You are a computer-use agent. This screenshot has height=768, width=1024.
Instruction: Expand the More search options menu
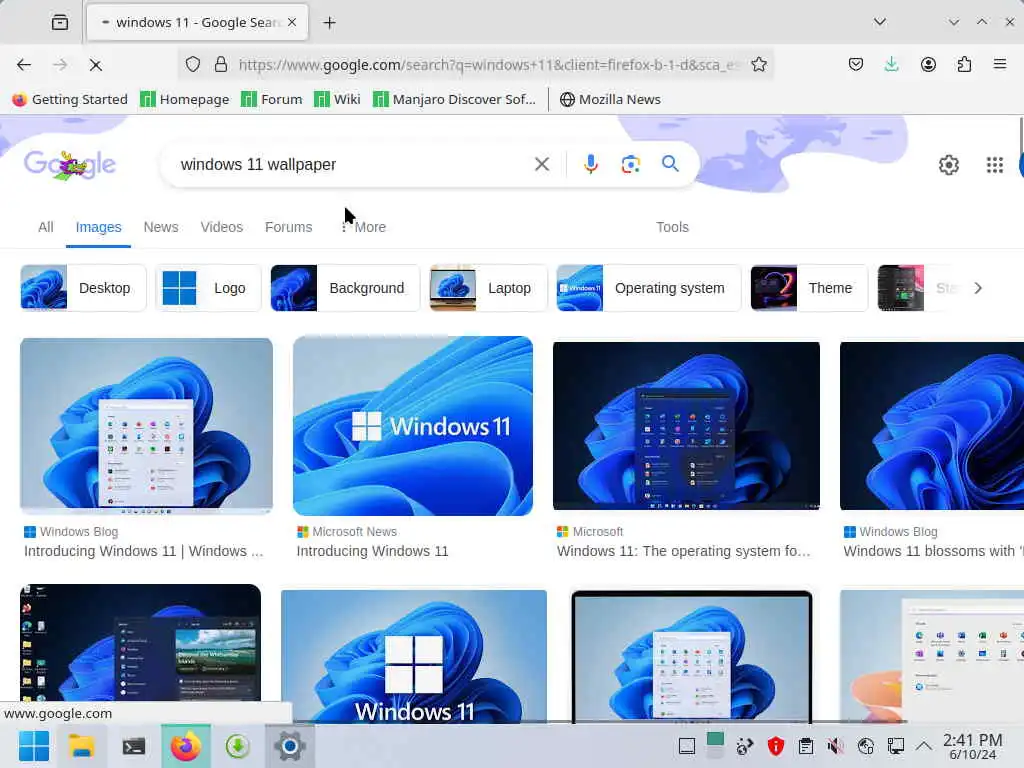[x=364, y=227]
